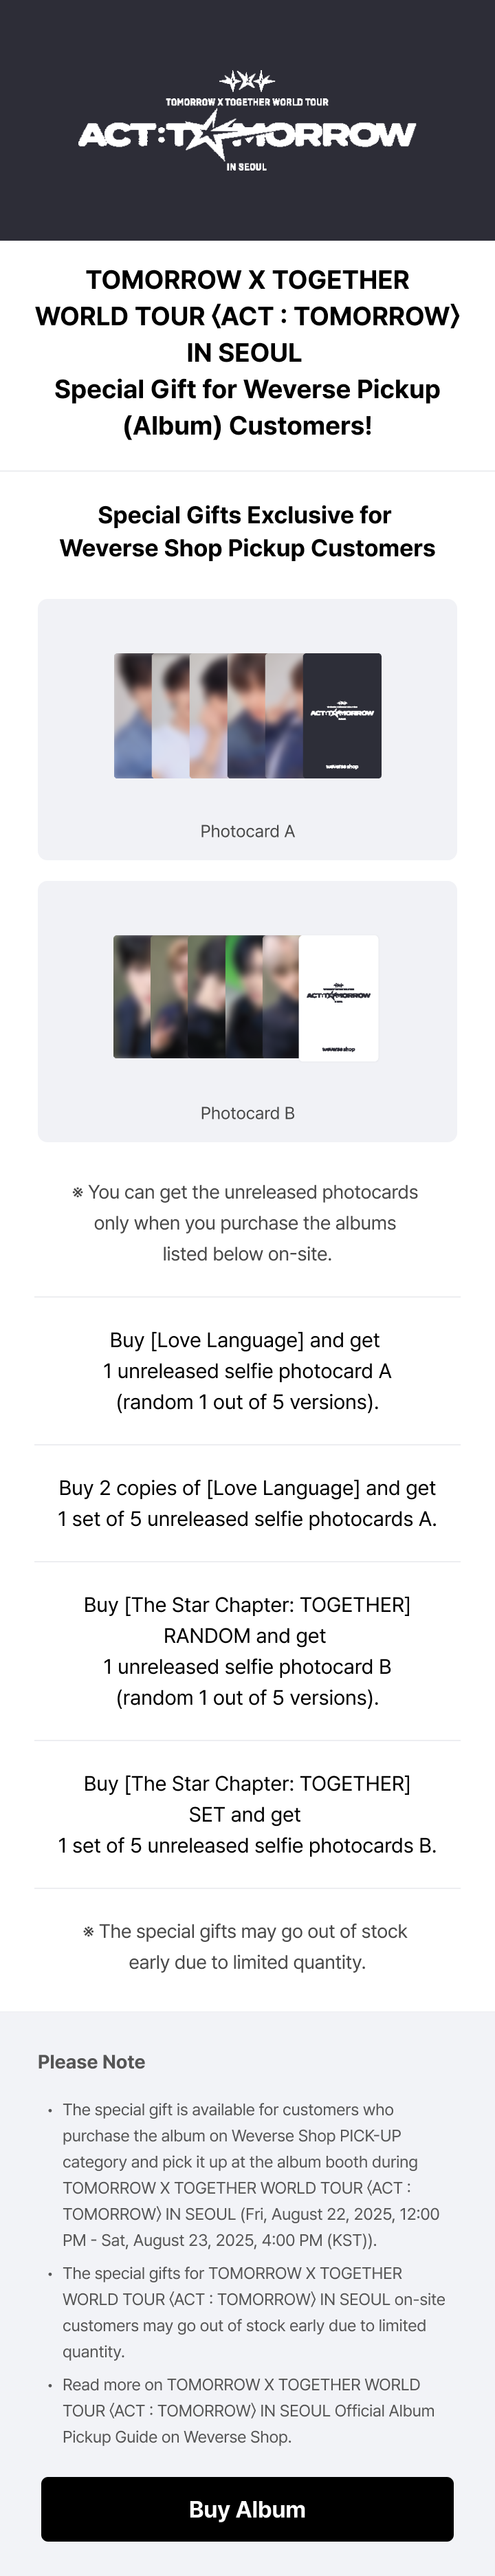Click the ACT:TOMORROW logo in the banner
The image size is (495, 2576).
[247, 134]
